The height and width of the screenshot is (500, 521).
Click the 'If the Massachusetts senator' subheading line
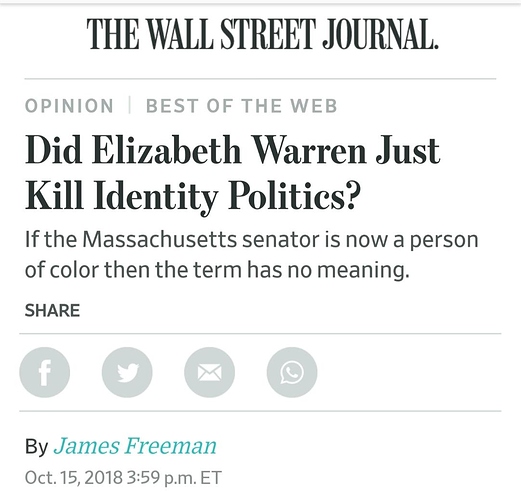click(252, 239)
